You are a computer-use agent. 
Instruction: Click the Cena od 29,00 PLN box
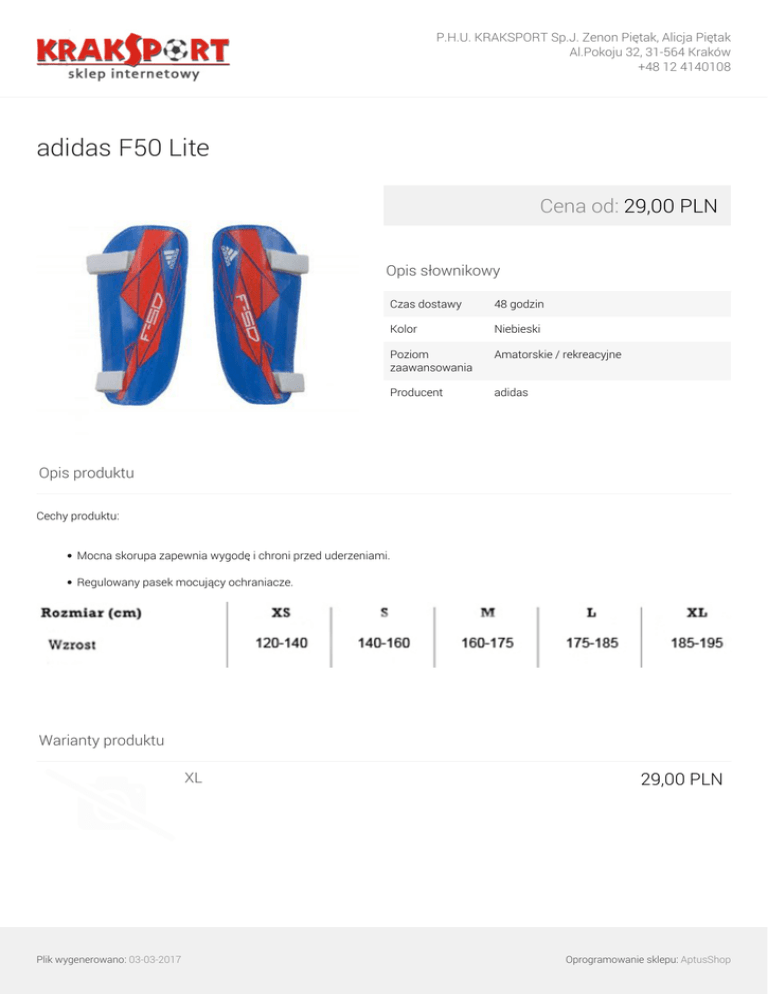point(558,206)
